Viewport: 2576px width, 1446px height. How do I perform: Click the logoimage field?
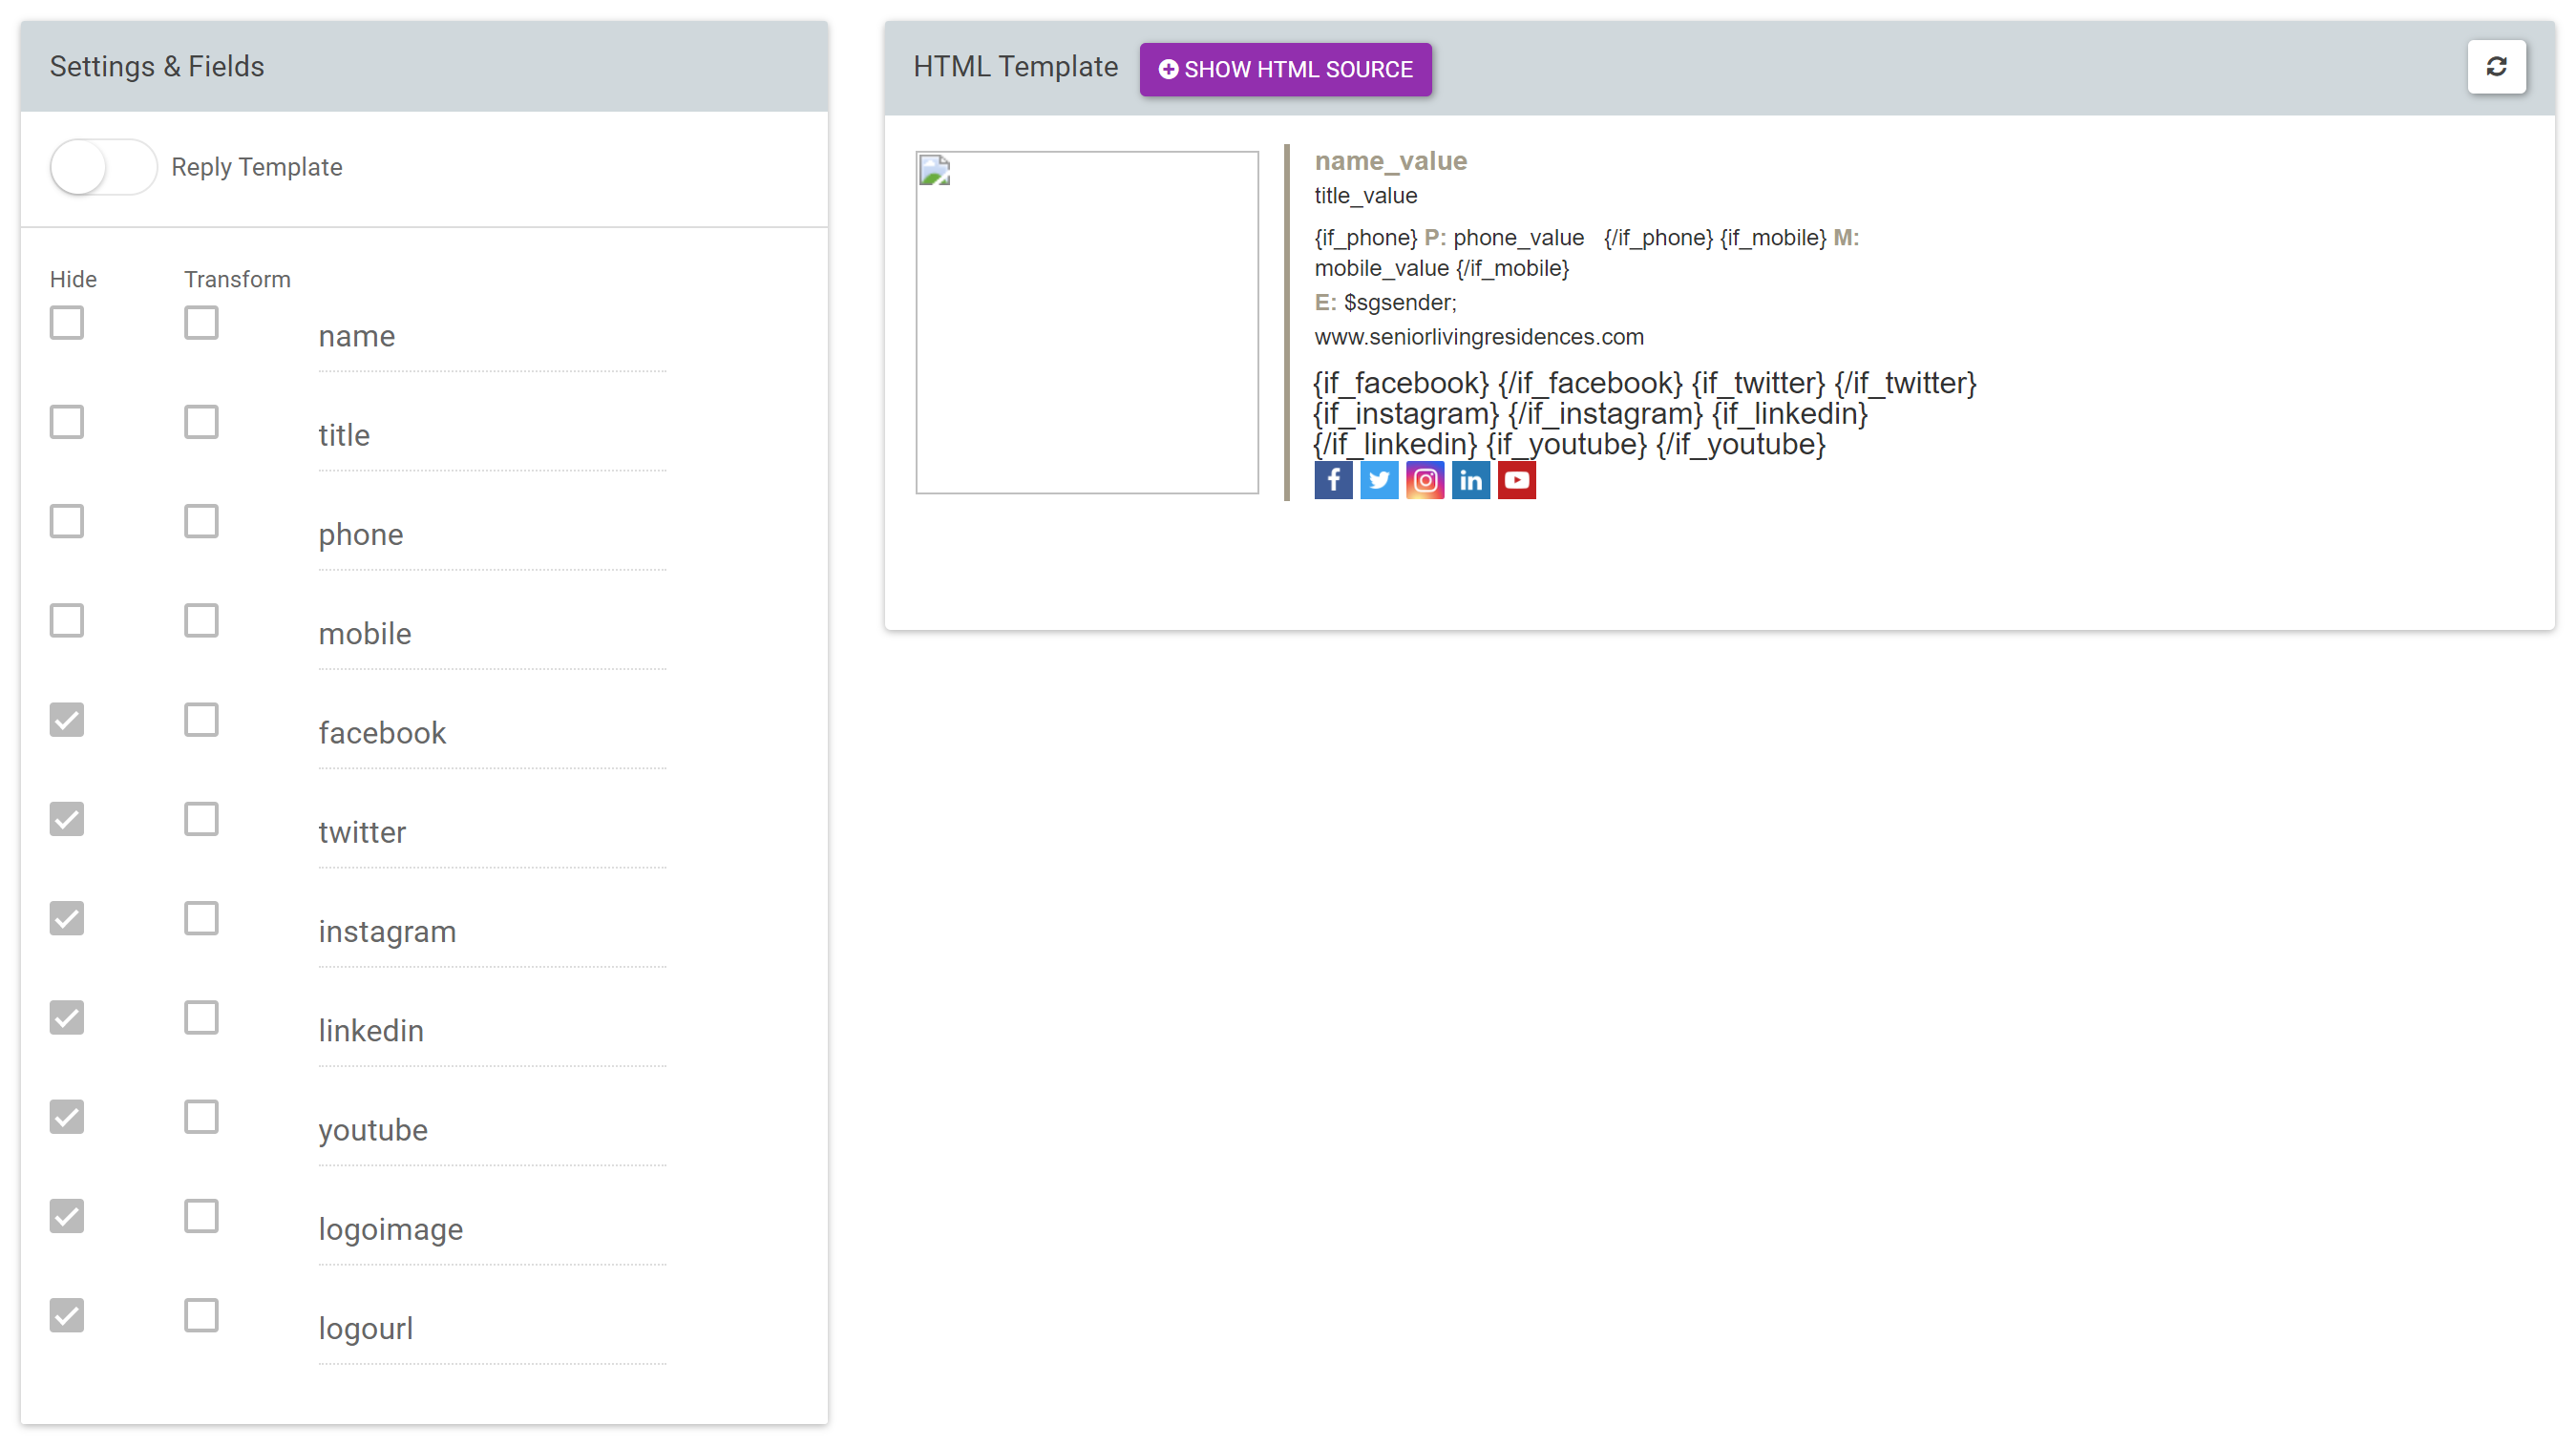(492, 1229)
